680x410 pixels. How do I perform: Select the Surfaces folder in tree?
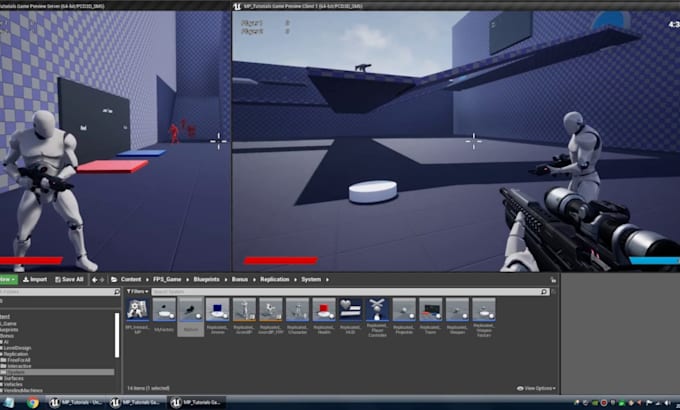click(13, 378)
